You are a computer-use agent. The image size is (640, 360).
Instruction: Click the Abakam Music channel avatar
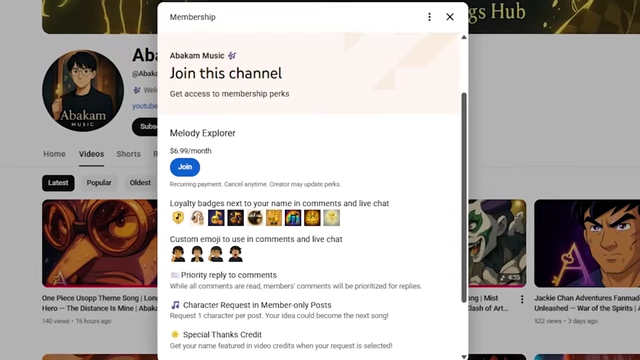pyautogui.click(x=83, y=91)
